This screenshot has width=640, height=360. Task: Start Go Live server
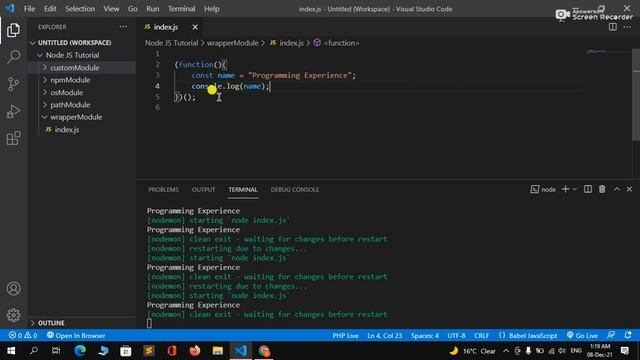click(582, 336)
